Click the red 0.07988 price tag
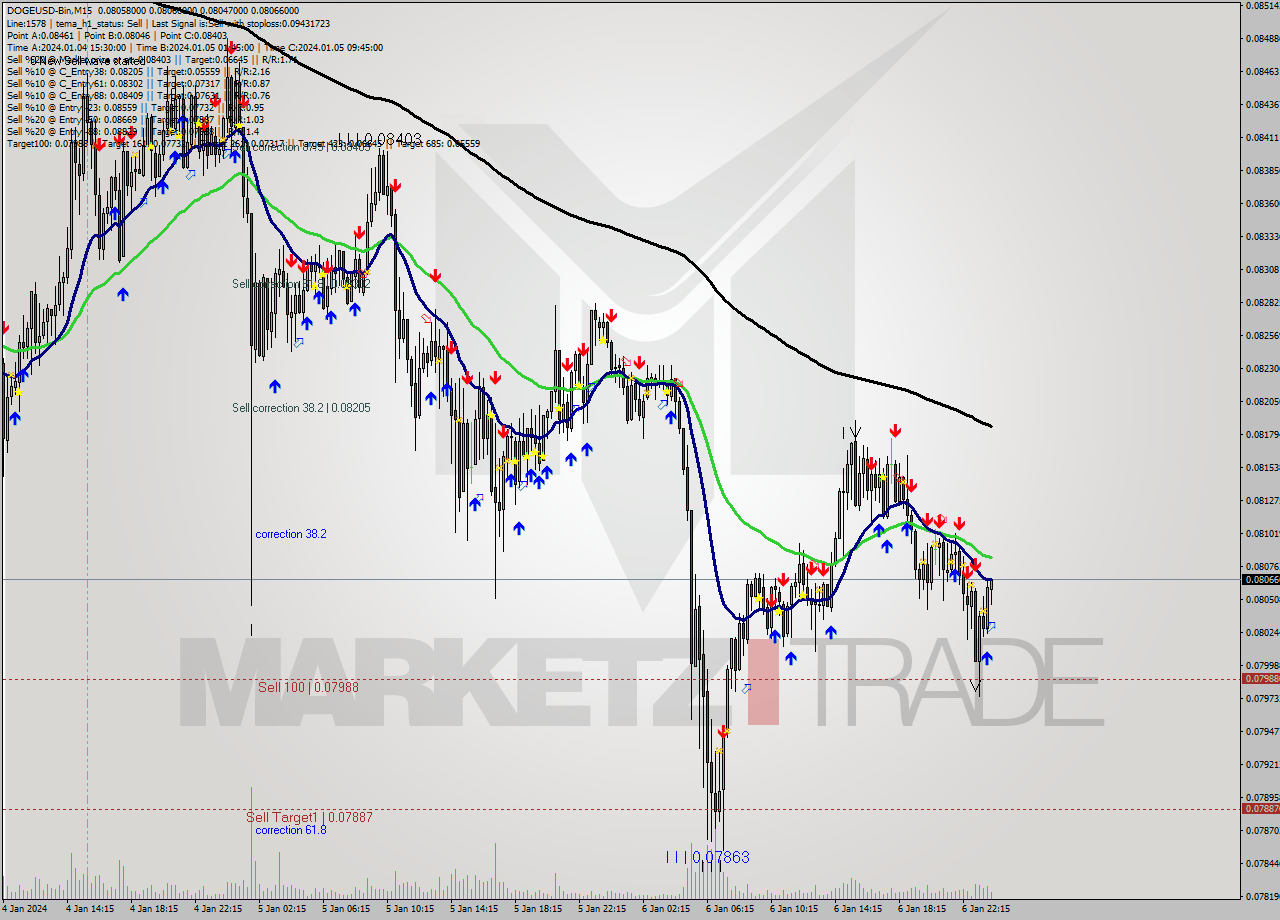This screenshot has height=920, width=1280. pyautogui.click(x=1259, y=678)
